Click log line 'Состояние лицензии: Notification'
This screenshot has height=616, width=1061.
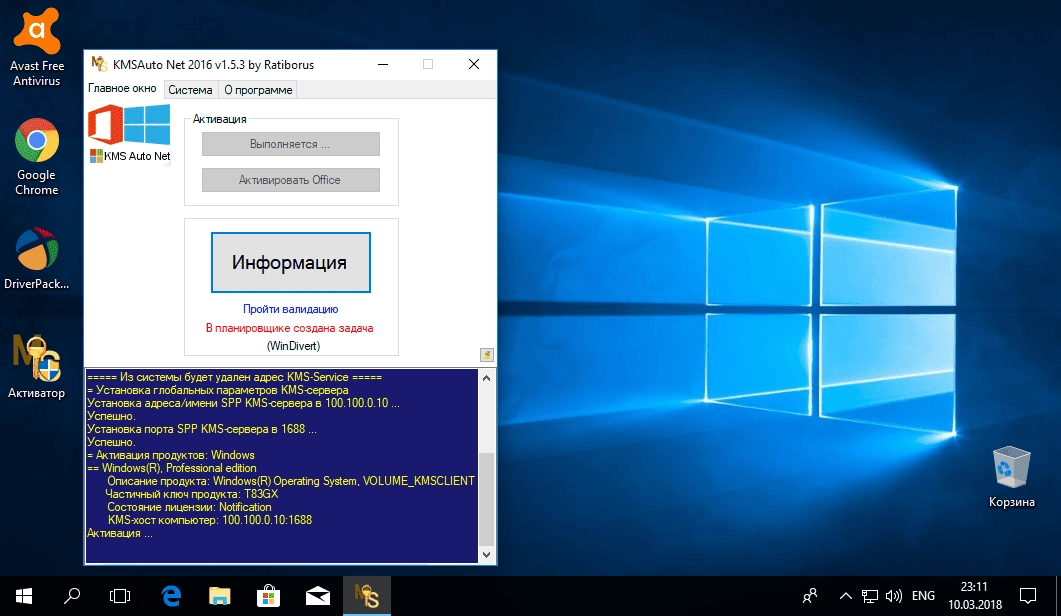pyautogui.click(x=189, y=507)
